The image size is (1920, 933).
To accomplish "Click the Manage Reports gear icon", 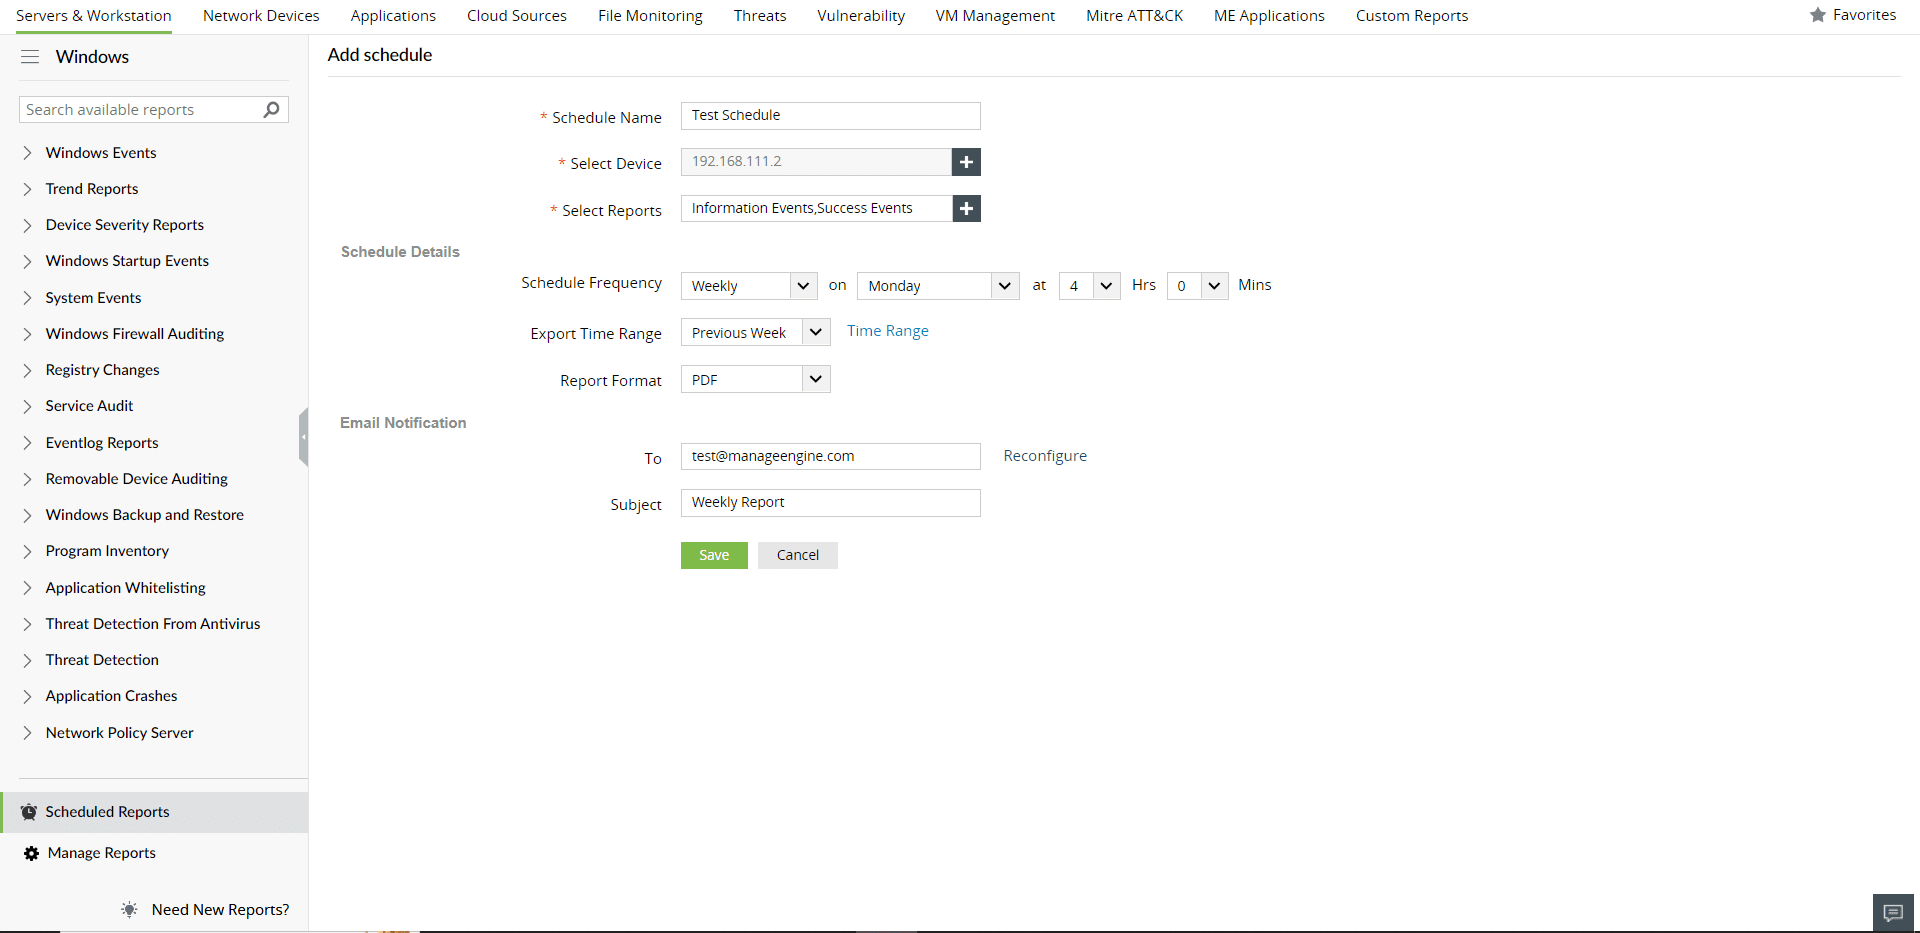I will click(29, 853).
